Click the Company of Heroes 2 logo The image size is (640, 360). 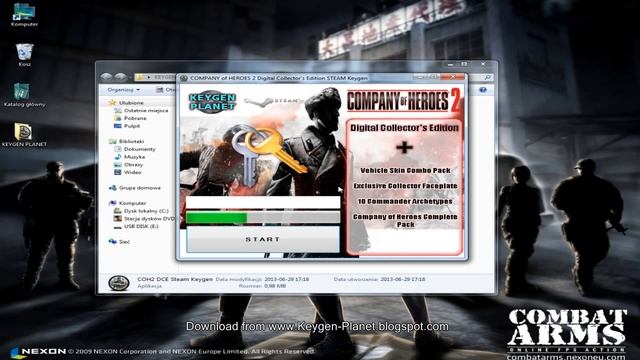coord(404,101)
